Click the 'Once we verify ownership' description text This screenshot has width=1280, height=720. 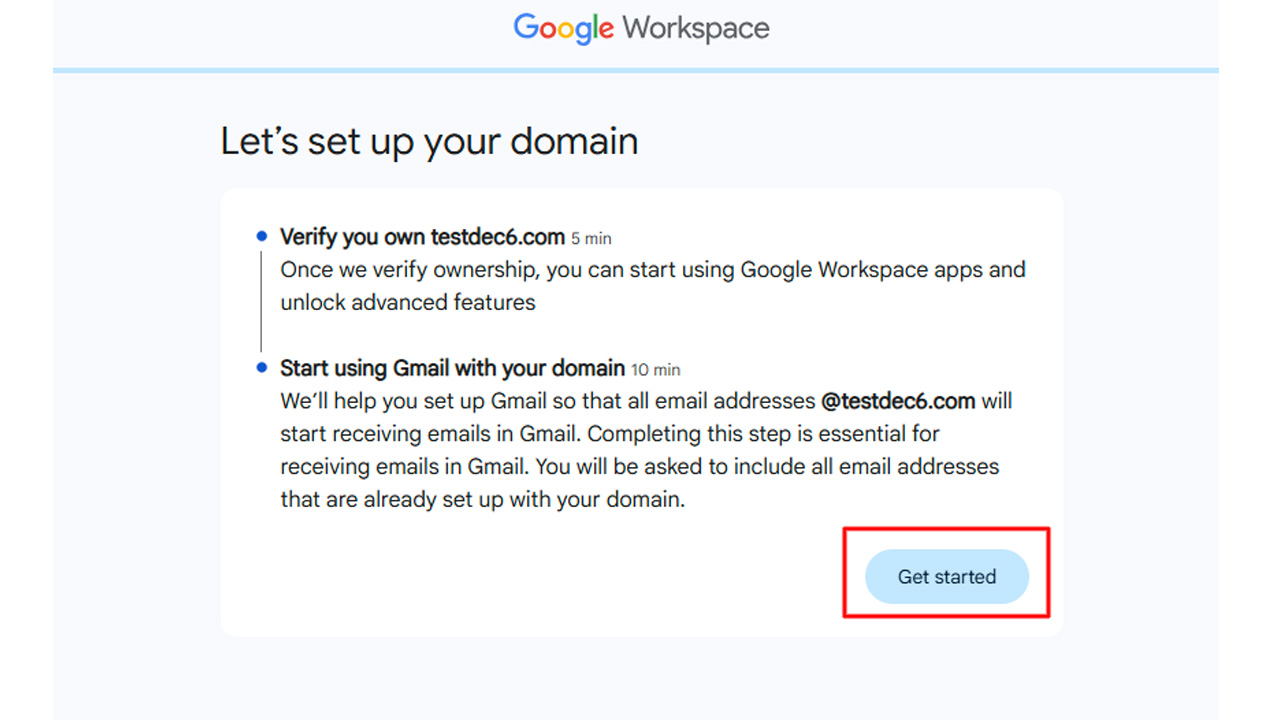coord(652,286)
